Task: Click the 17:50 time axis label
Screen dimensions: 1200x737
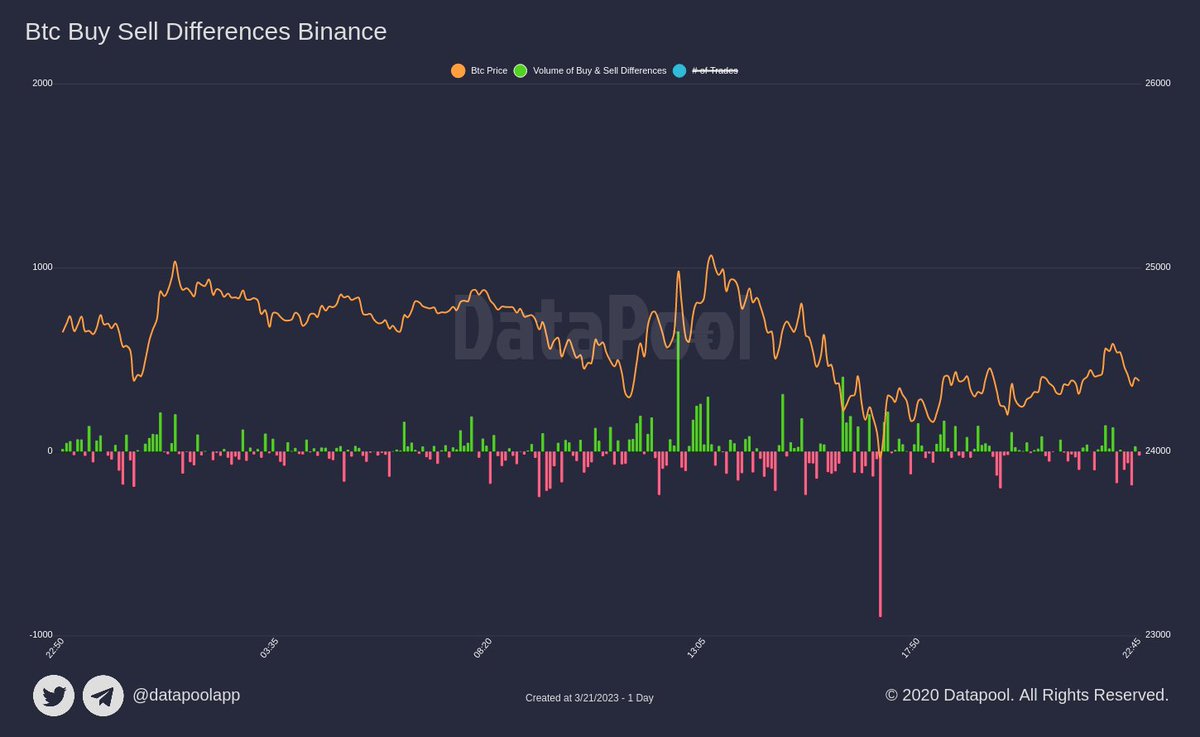Action: [909, 648]
